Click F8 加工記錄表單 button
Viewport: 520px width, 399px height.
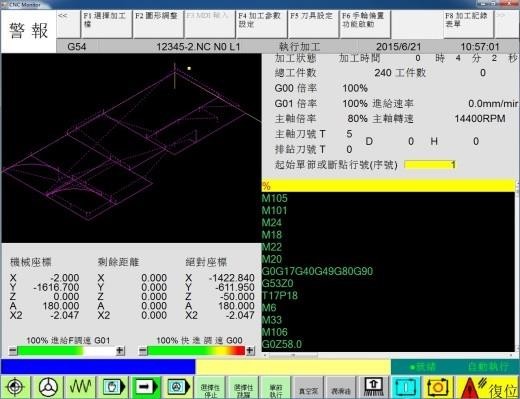468,24
